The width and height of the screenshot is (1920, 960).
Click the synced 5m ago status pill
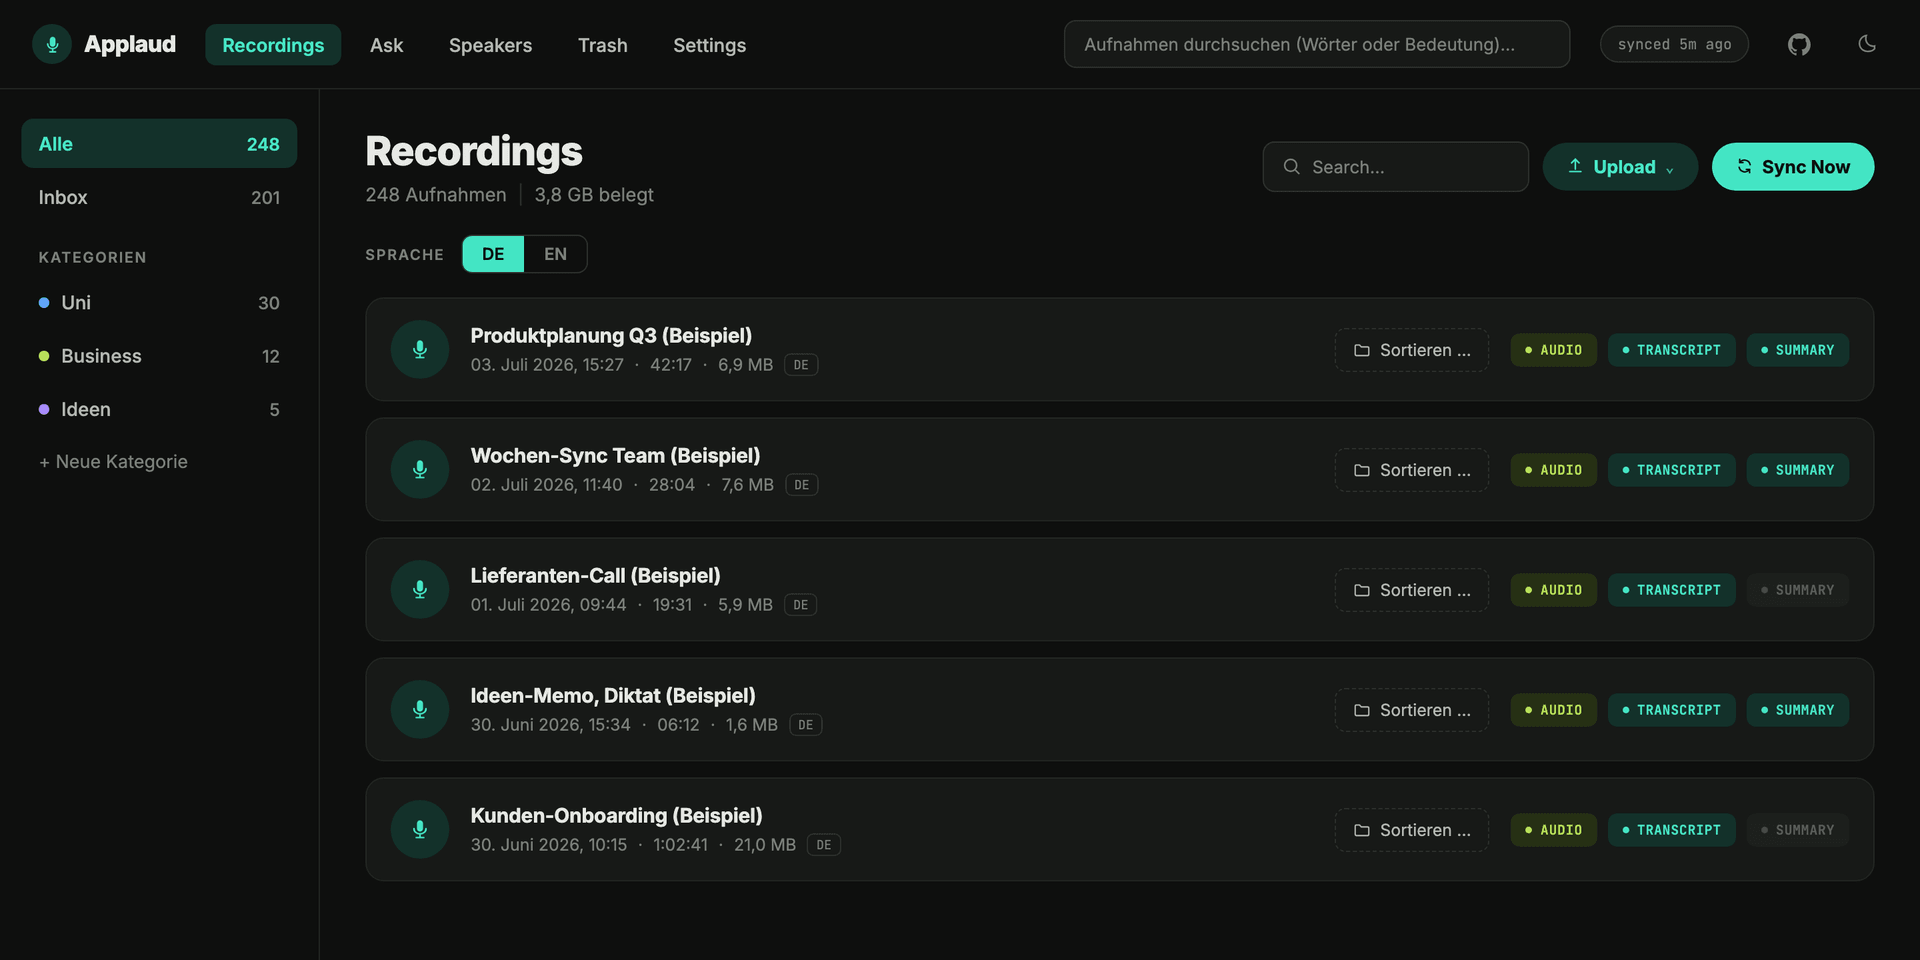[x=1674, y=44]
